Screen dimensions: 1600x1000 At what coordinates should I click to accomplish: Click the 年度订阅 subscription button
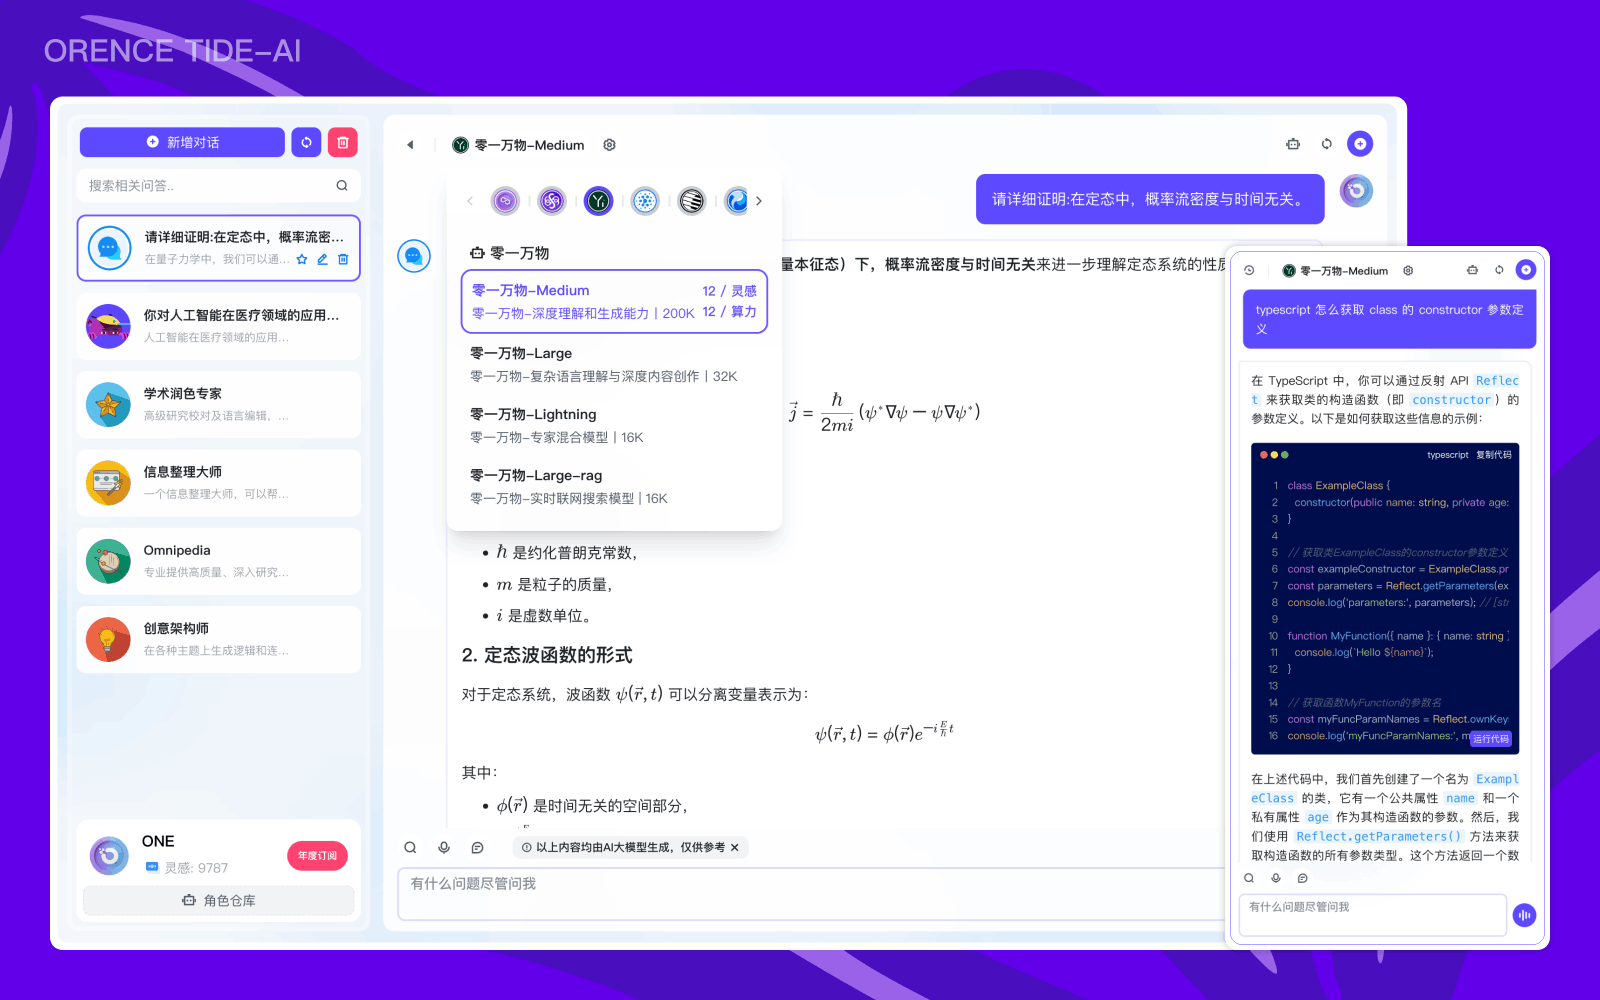click(x=318, y=856)
